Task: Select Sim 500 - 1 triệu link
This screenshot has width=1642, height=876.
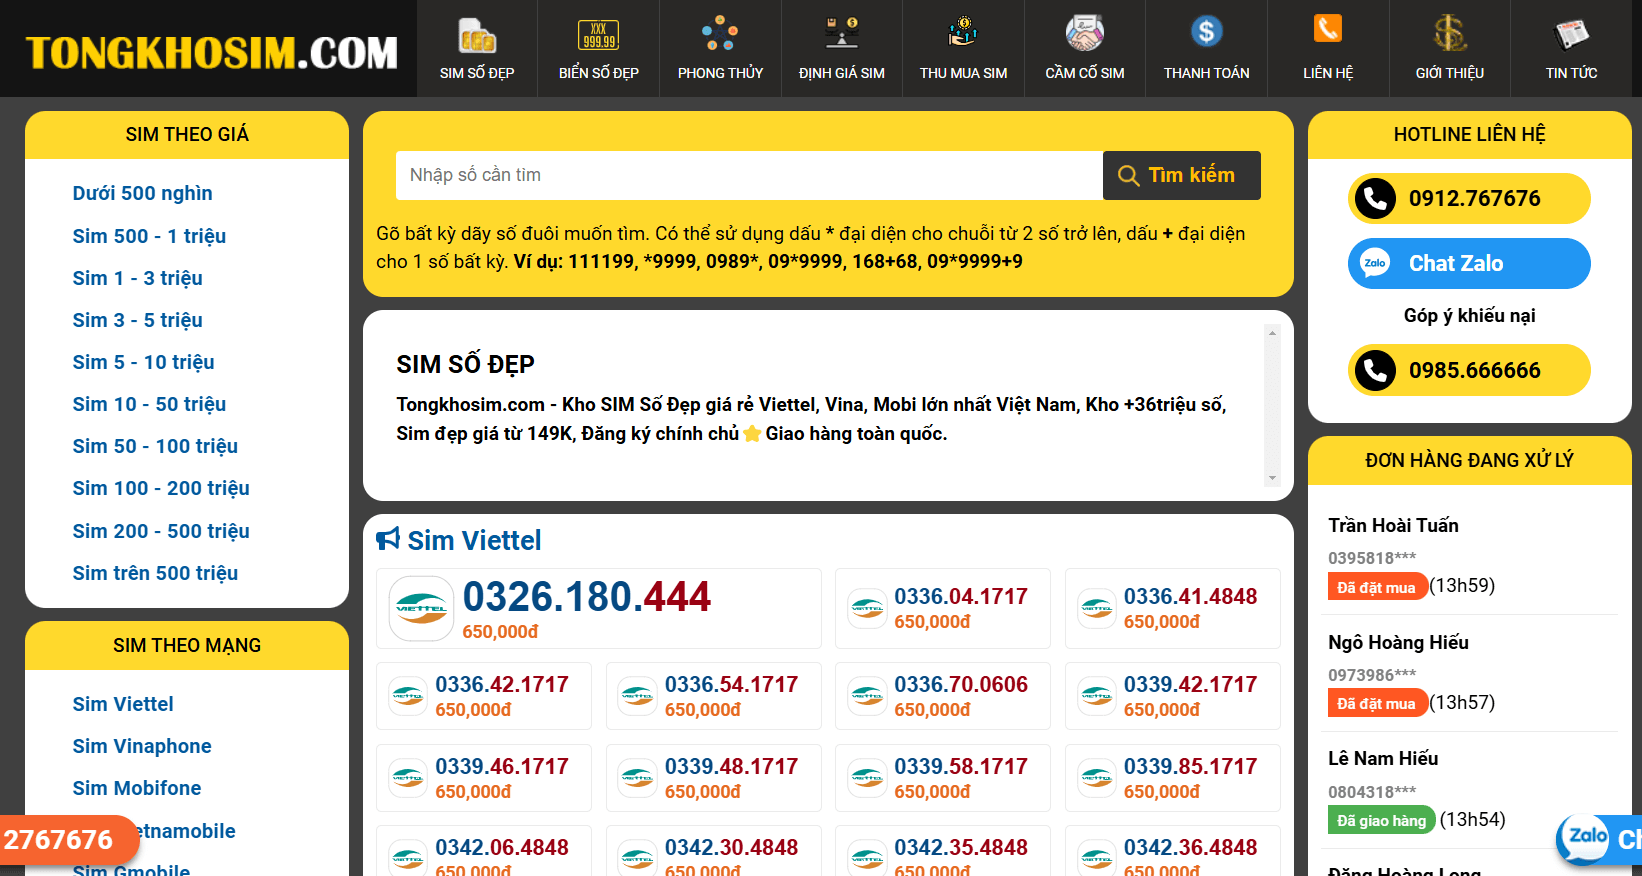Action: click(x=149, y=236)
